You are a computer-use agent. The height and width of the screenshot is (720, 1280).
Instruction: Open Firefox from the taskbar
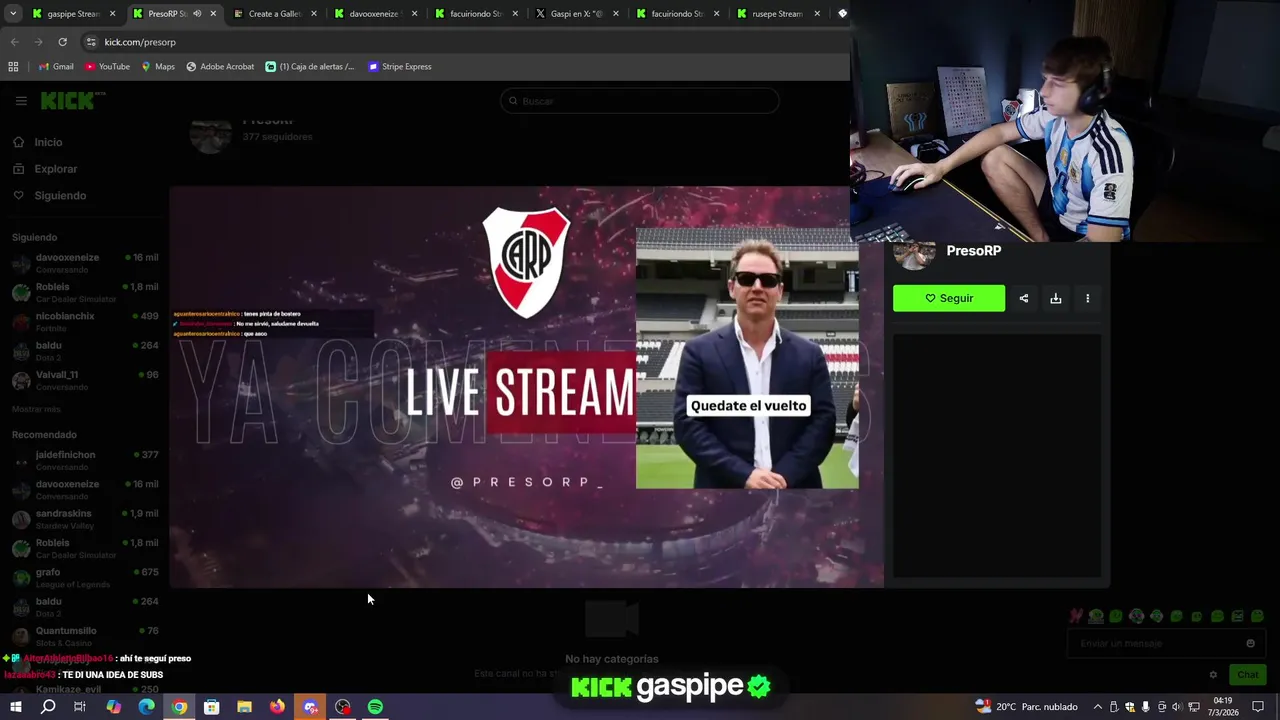coord(277,707)
